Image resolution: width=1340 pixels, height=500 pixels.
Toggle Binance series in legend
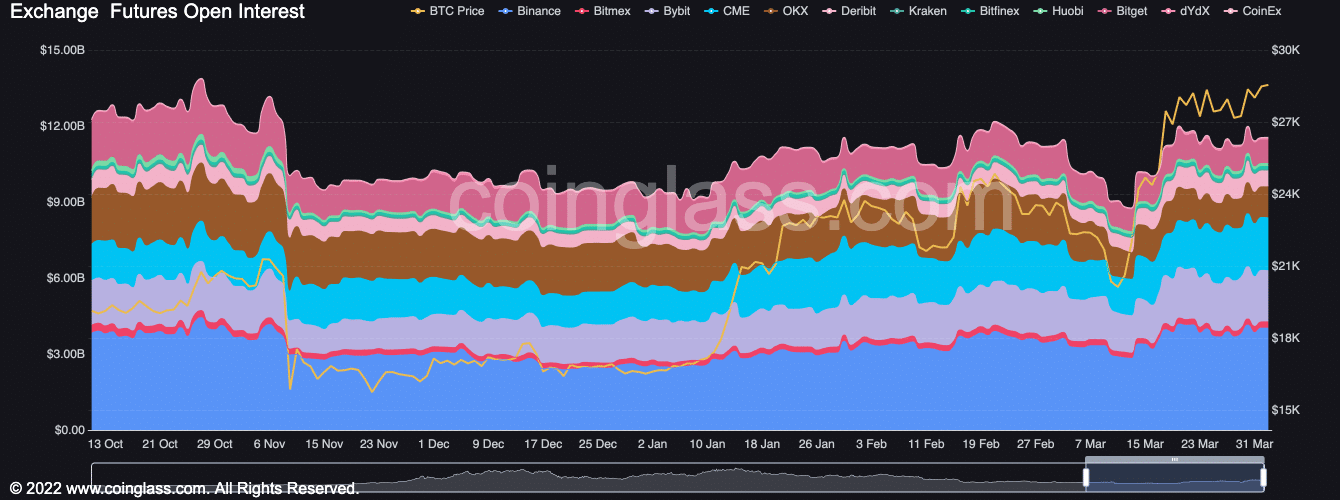(528, 11)
